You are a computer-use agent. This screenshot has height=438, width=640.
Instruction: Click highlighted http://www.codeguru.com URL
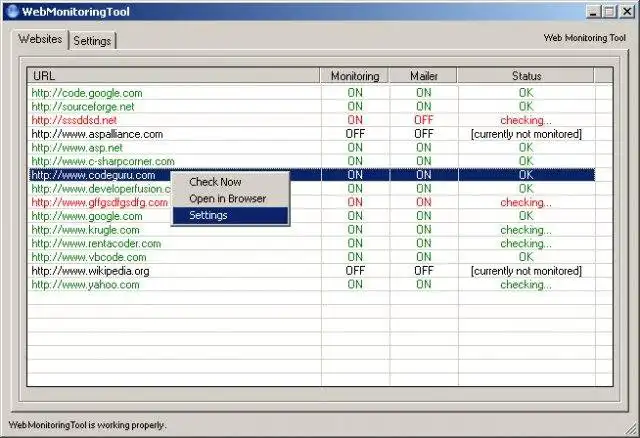click(93, 175)
